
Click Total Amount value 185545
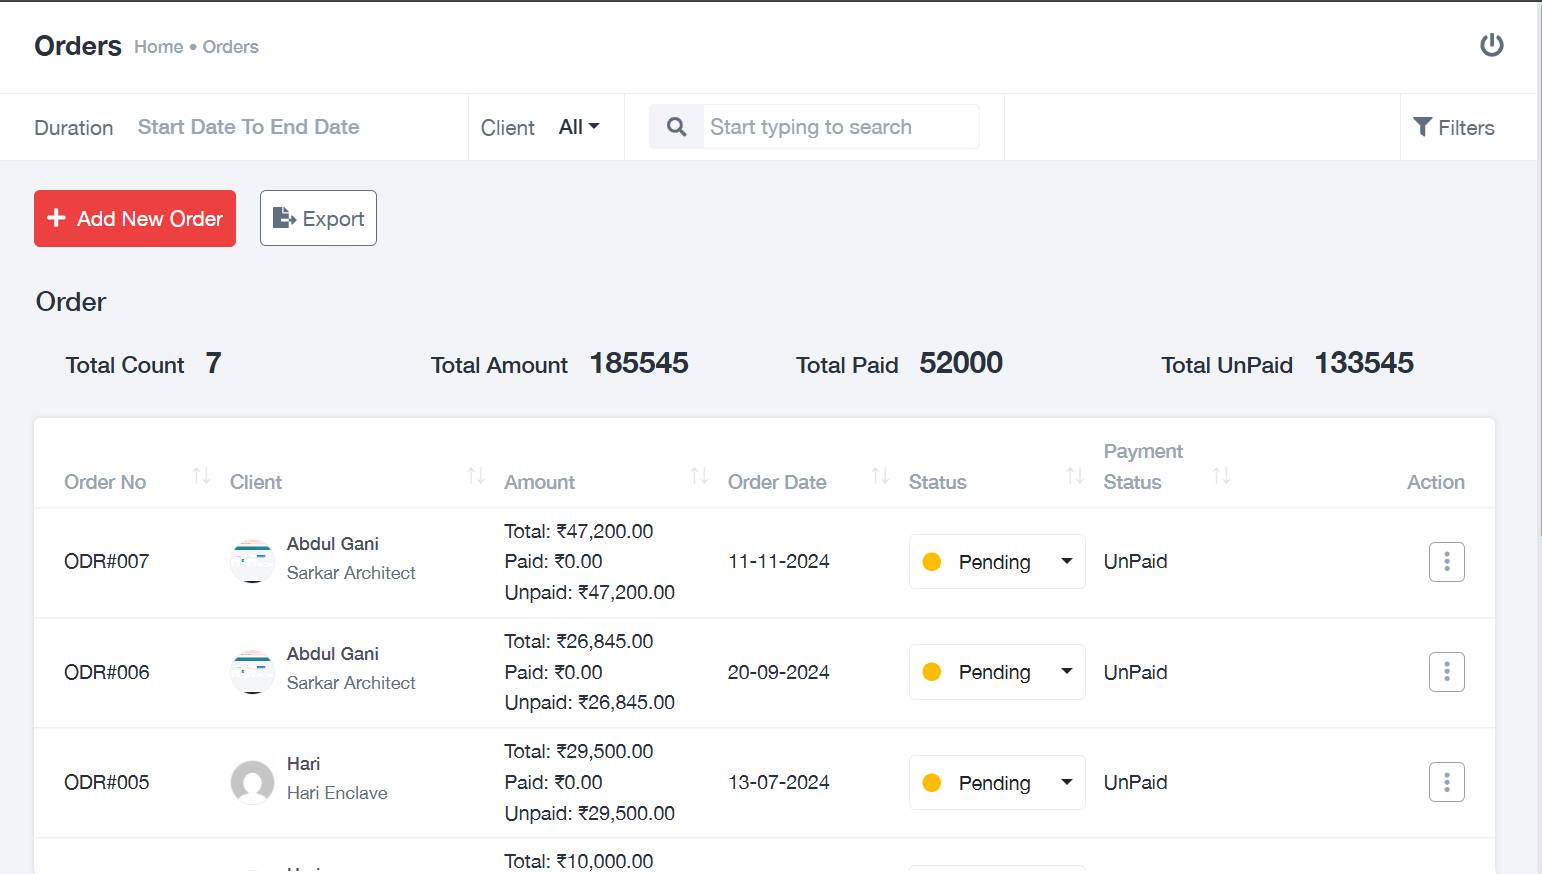pos(639,363)
